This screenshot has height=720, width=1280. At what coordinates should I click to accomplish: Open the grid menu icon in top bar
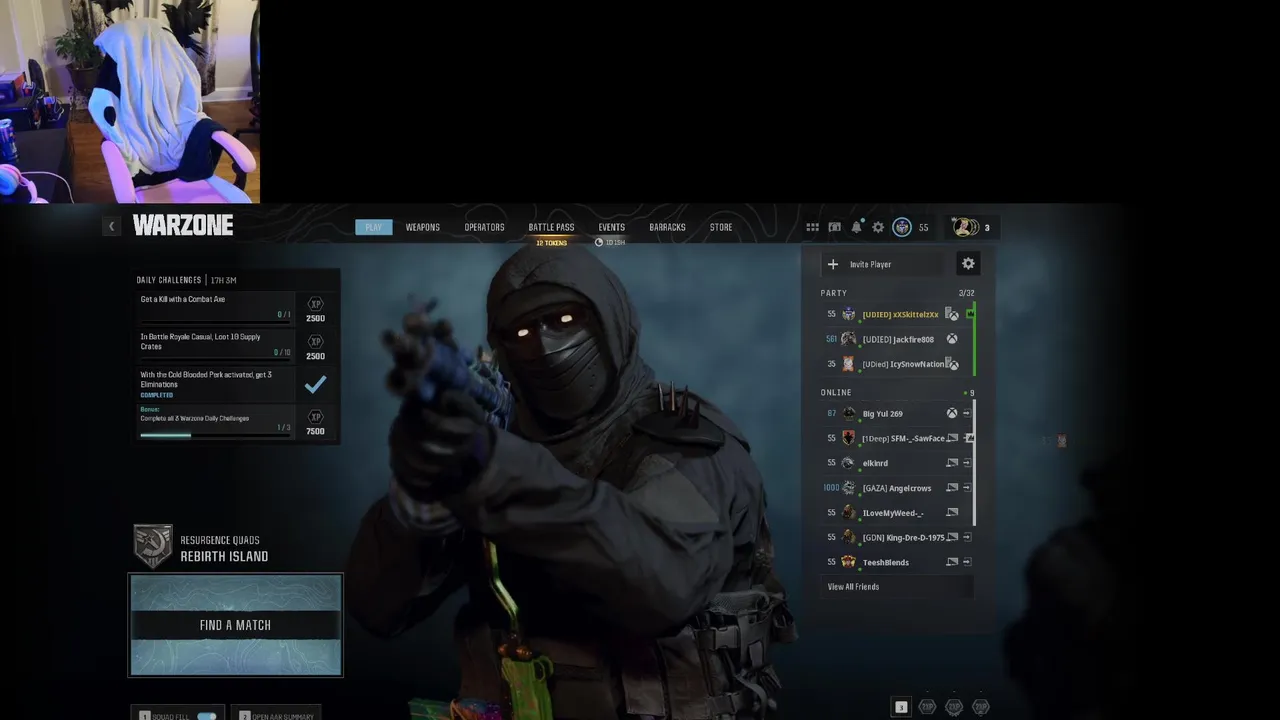tap(812, 227)
